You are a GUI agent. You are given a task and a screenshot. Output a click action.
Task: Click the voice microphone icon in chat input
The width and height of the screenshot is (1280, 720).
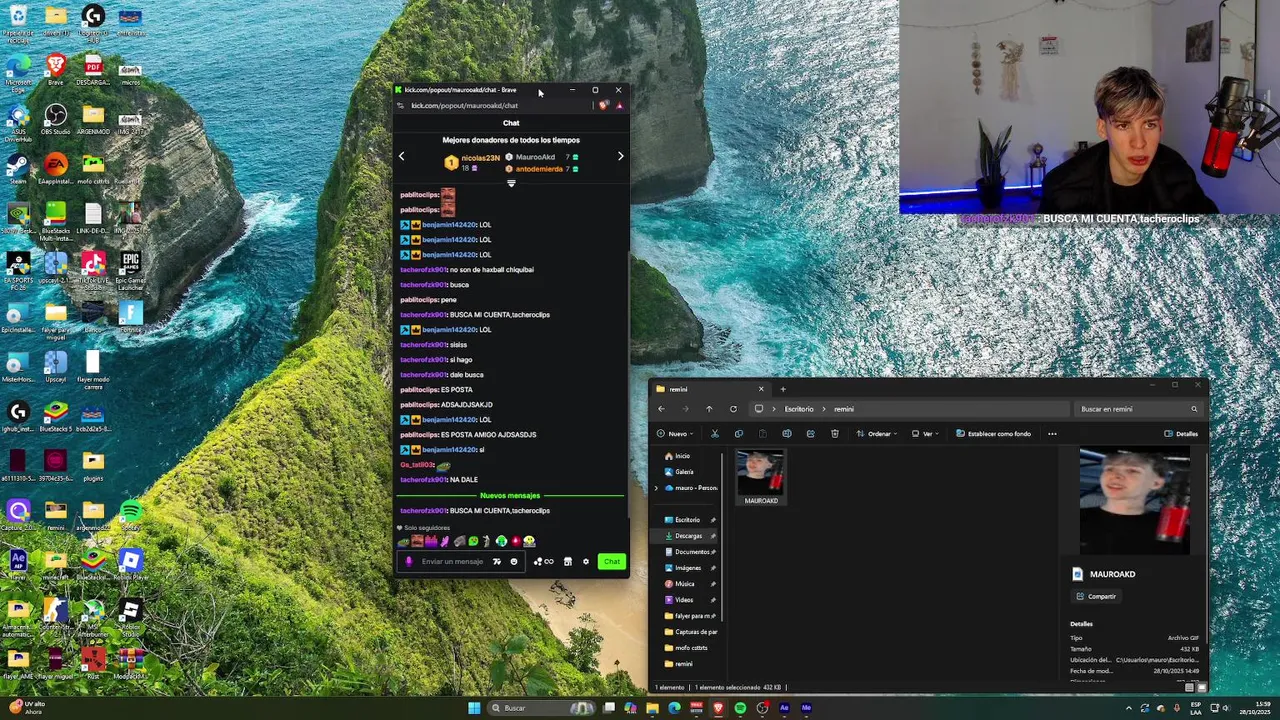click(x=409, y=561)
